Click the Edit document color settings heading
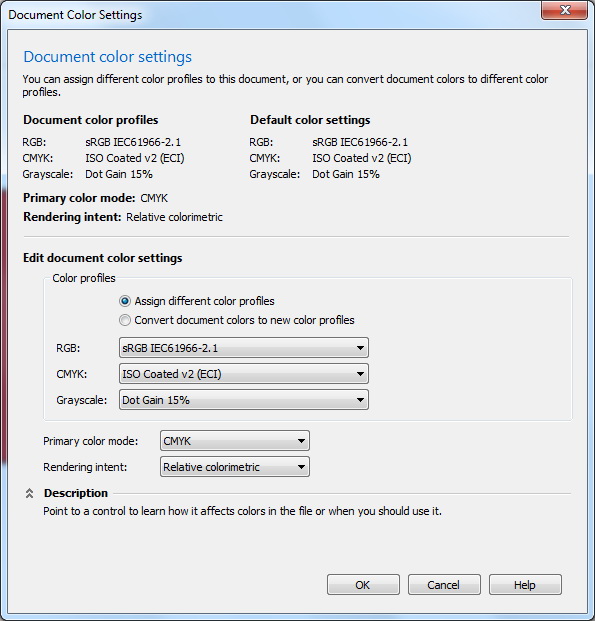This screenshot has height=621, width=595. 103,258
